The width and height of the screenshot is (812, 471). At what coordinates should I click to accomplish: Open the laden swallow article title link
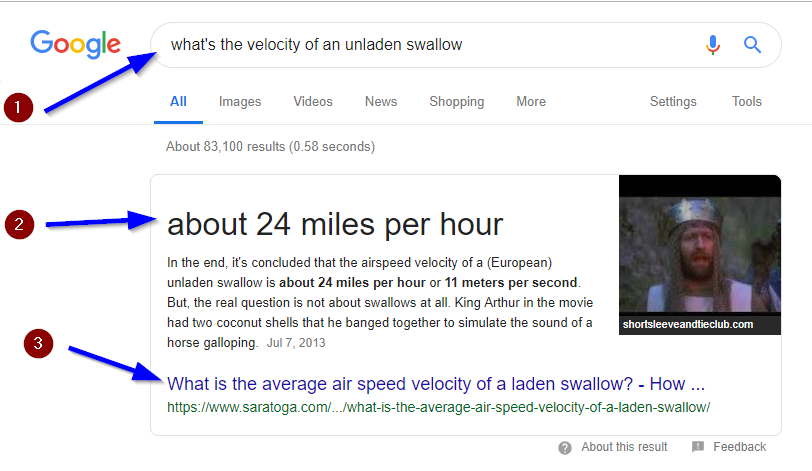(x=436, y=384)
